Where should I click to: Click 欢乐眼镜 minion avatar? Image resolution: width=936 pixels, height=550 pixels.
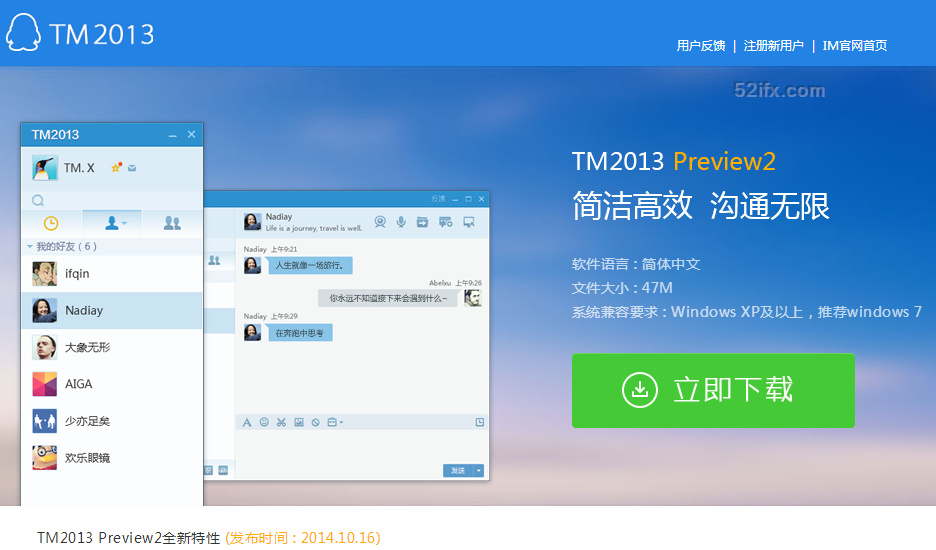click(45, 458)
